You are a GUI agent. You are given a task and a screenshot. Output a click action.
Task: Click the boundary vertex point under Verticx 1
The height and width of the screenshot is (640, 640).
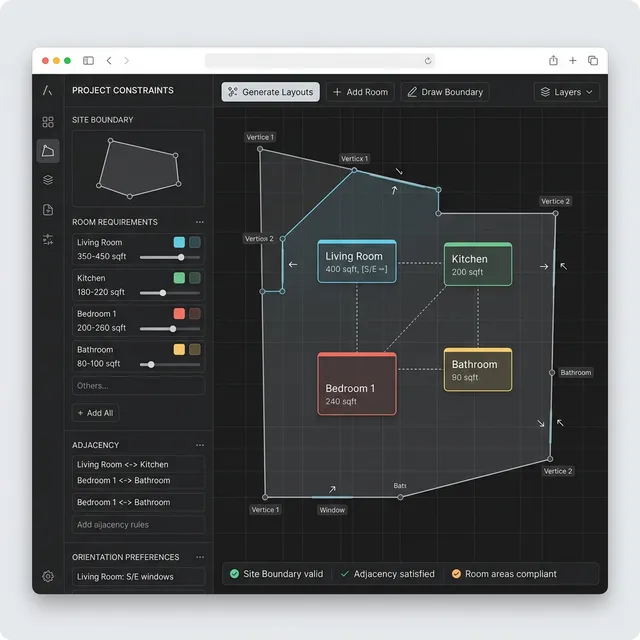[354, 170]
